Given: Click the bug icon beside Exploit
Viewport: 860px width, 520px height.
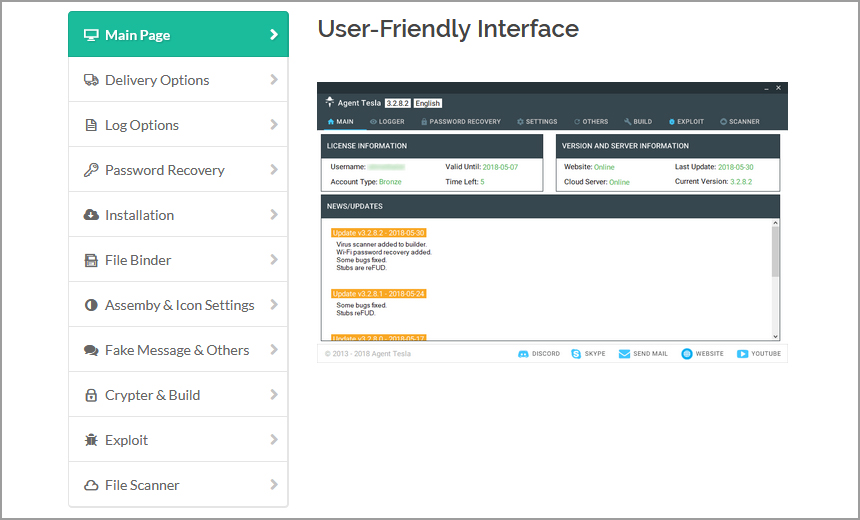Looking at the screenshot, I should 91,440.
